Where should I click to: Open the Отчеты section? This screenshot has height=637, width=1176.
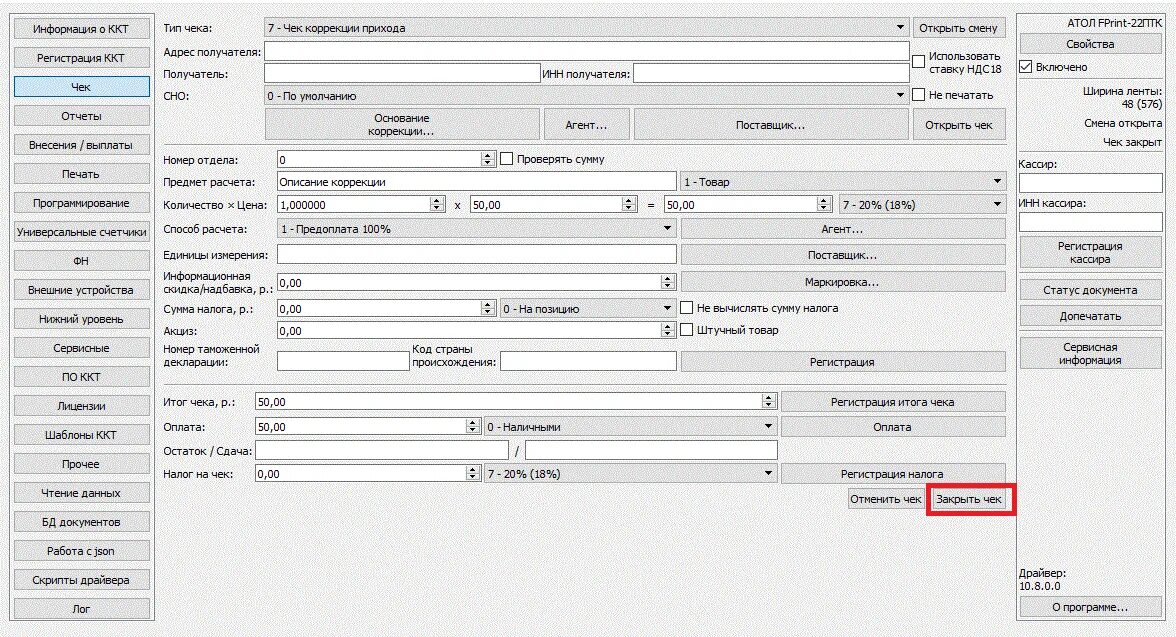tap(81, 116)
